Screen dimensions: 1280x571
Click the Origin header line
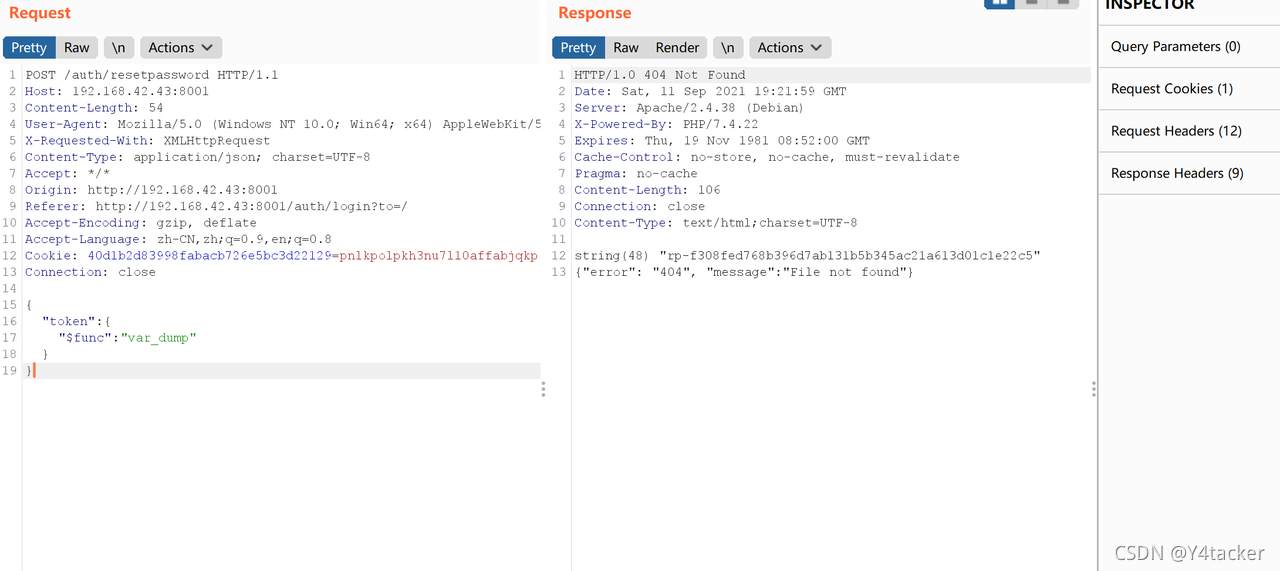152,190
